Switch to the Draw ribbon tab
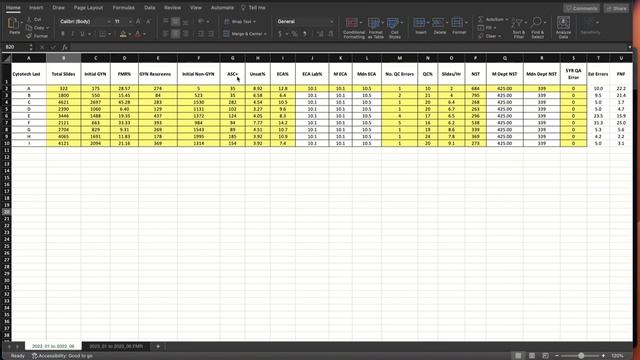This screenshot has width=640, height=360. pos(58,7)
